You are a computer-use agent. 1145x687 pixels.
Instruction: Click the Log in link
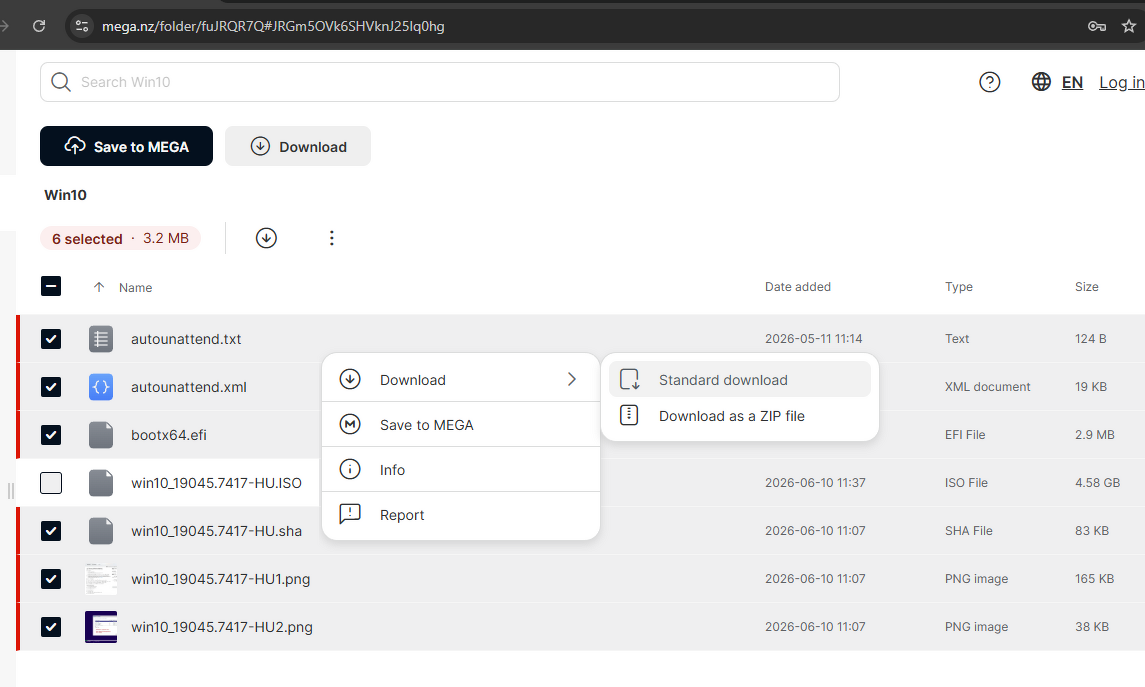pos(1122,82)
